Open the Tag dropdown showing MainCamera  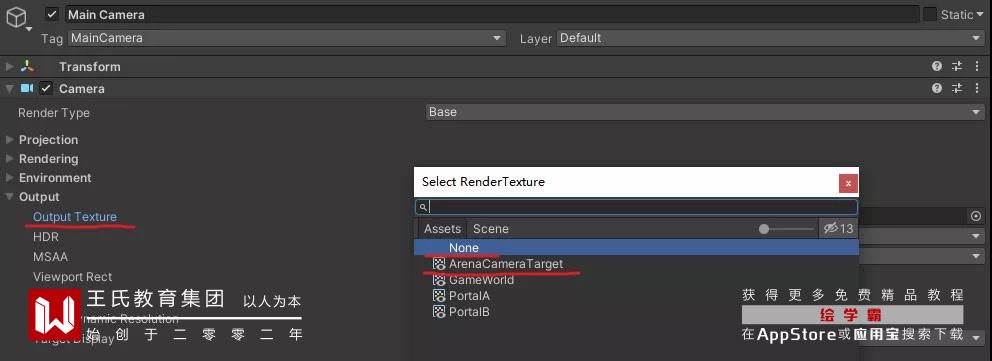click(x=287, y=38)
